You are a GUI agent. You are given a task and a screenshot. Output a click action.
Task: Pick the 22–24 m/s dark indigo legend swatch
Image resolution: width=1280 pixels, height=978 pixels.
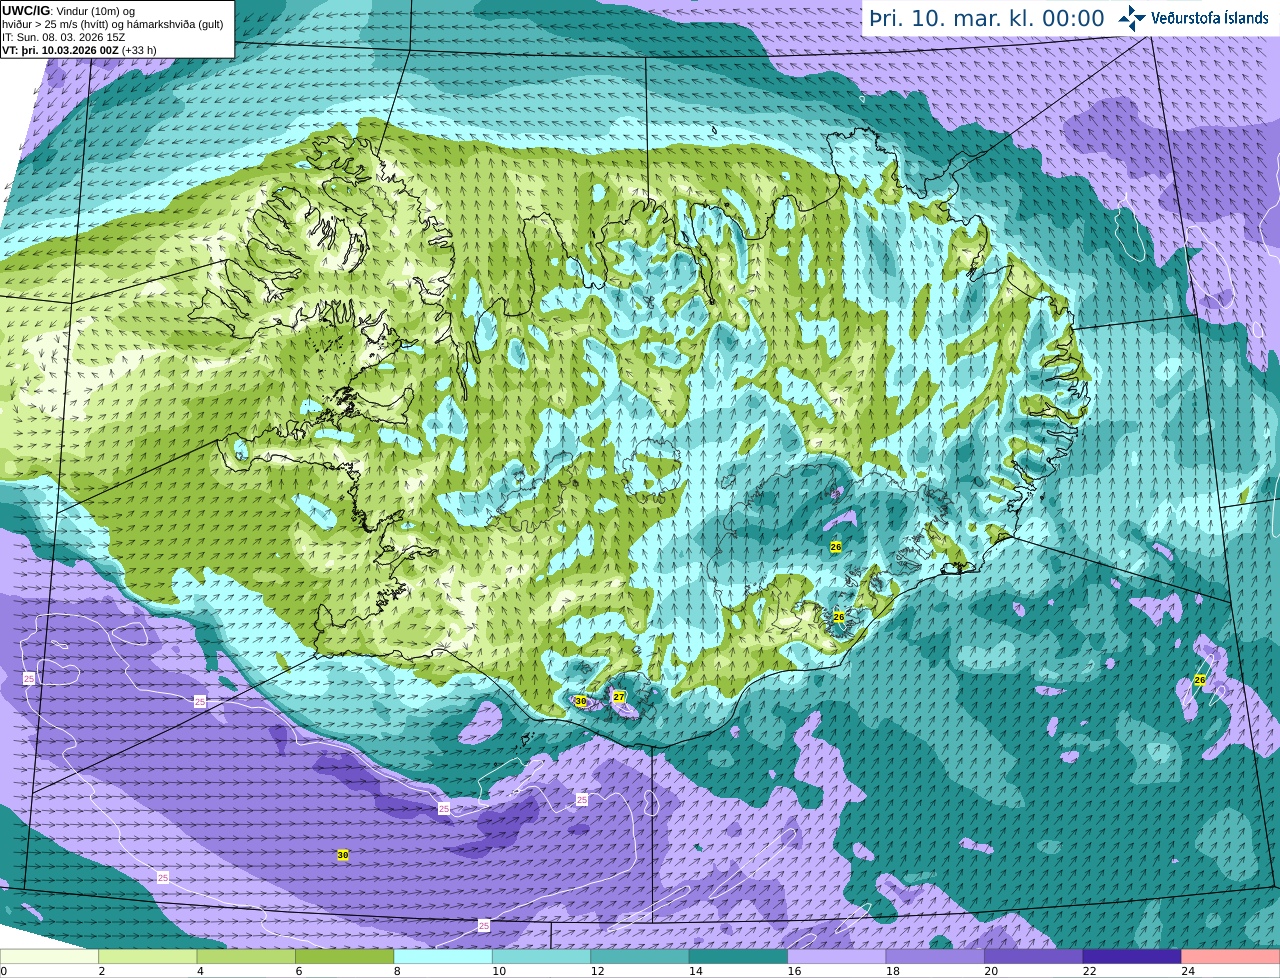(1132, 956)
